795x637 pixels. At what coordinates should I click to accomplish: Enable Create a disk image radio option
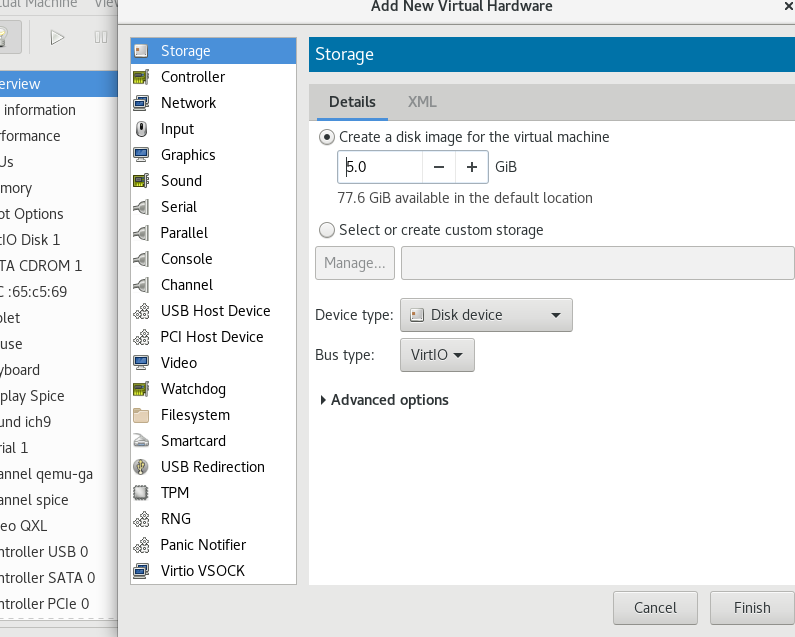[327, 137]
